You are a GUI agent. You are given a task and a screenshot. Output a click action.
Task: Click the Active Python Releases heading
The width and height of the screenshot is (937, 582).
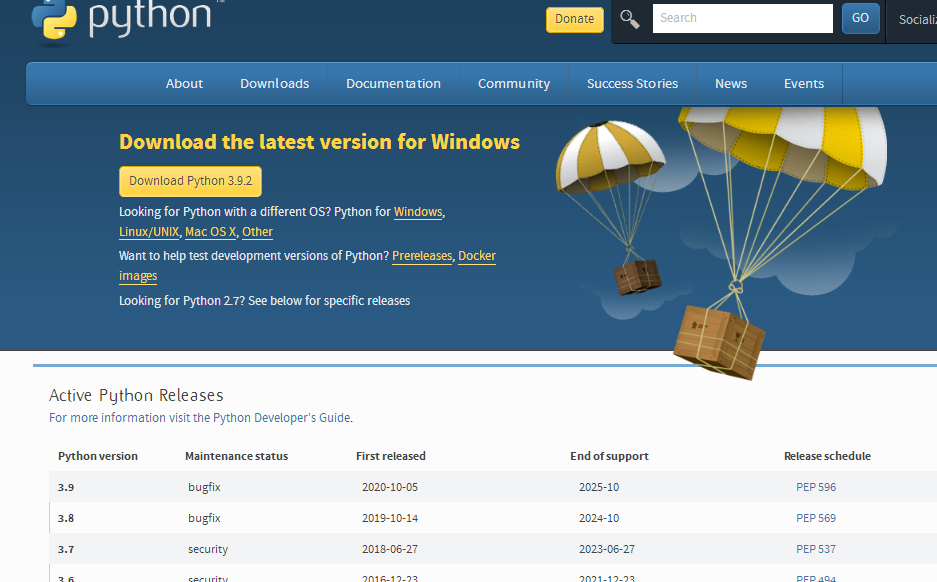[x=136, y=396]
